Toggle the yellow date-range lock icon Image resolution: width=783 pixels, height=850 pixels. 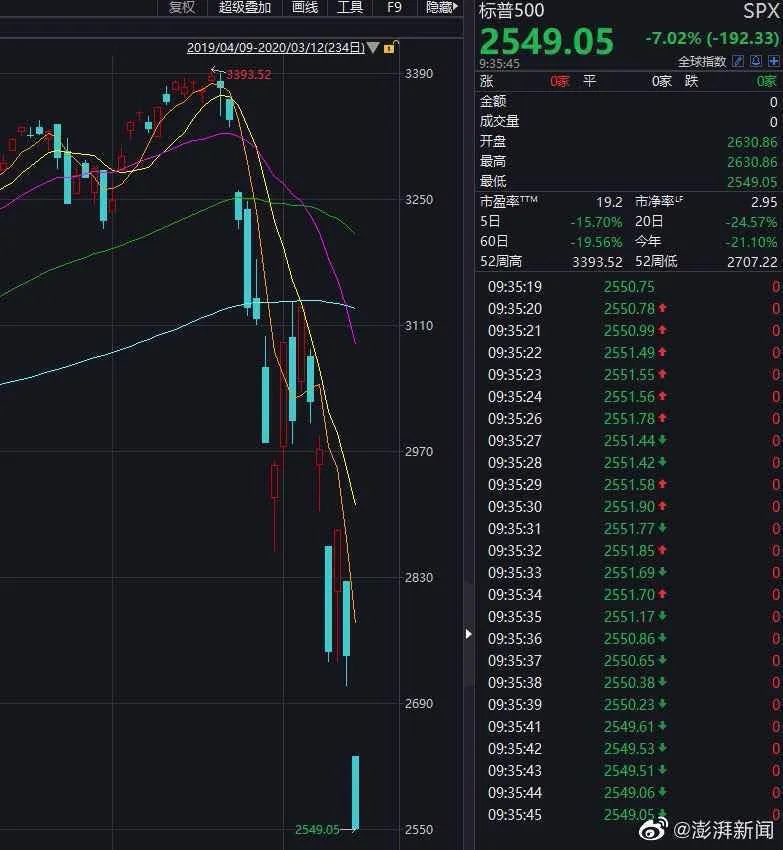(x=390, y=48)
